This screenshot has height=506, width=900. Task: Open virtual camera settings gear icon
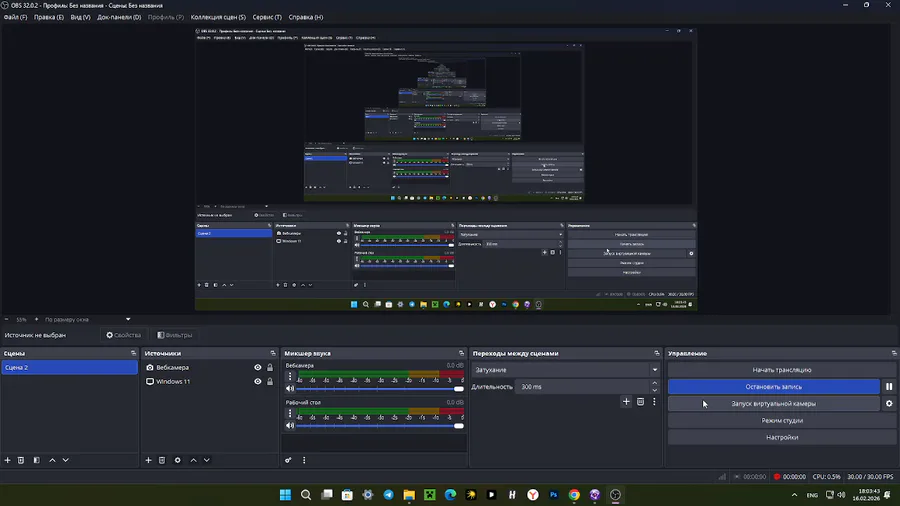click(x=889, y=403)
